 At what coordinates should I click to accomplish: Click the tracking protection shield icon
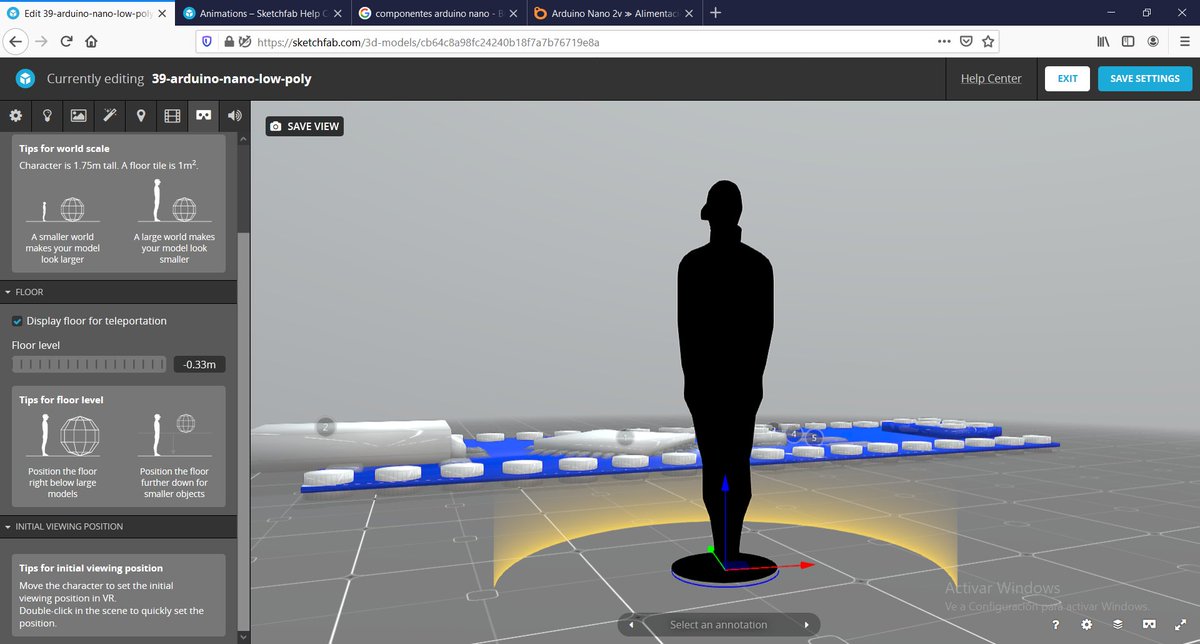coord(207,42)
